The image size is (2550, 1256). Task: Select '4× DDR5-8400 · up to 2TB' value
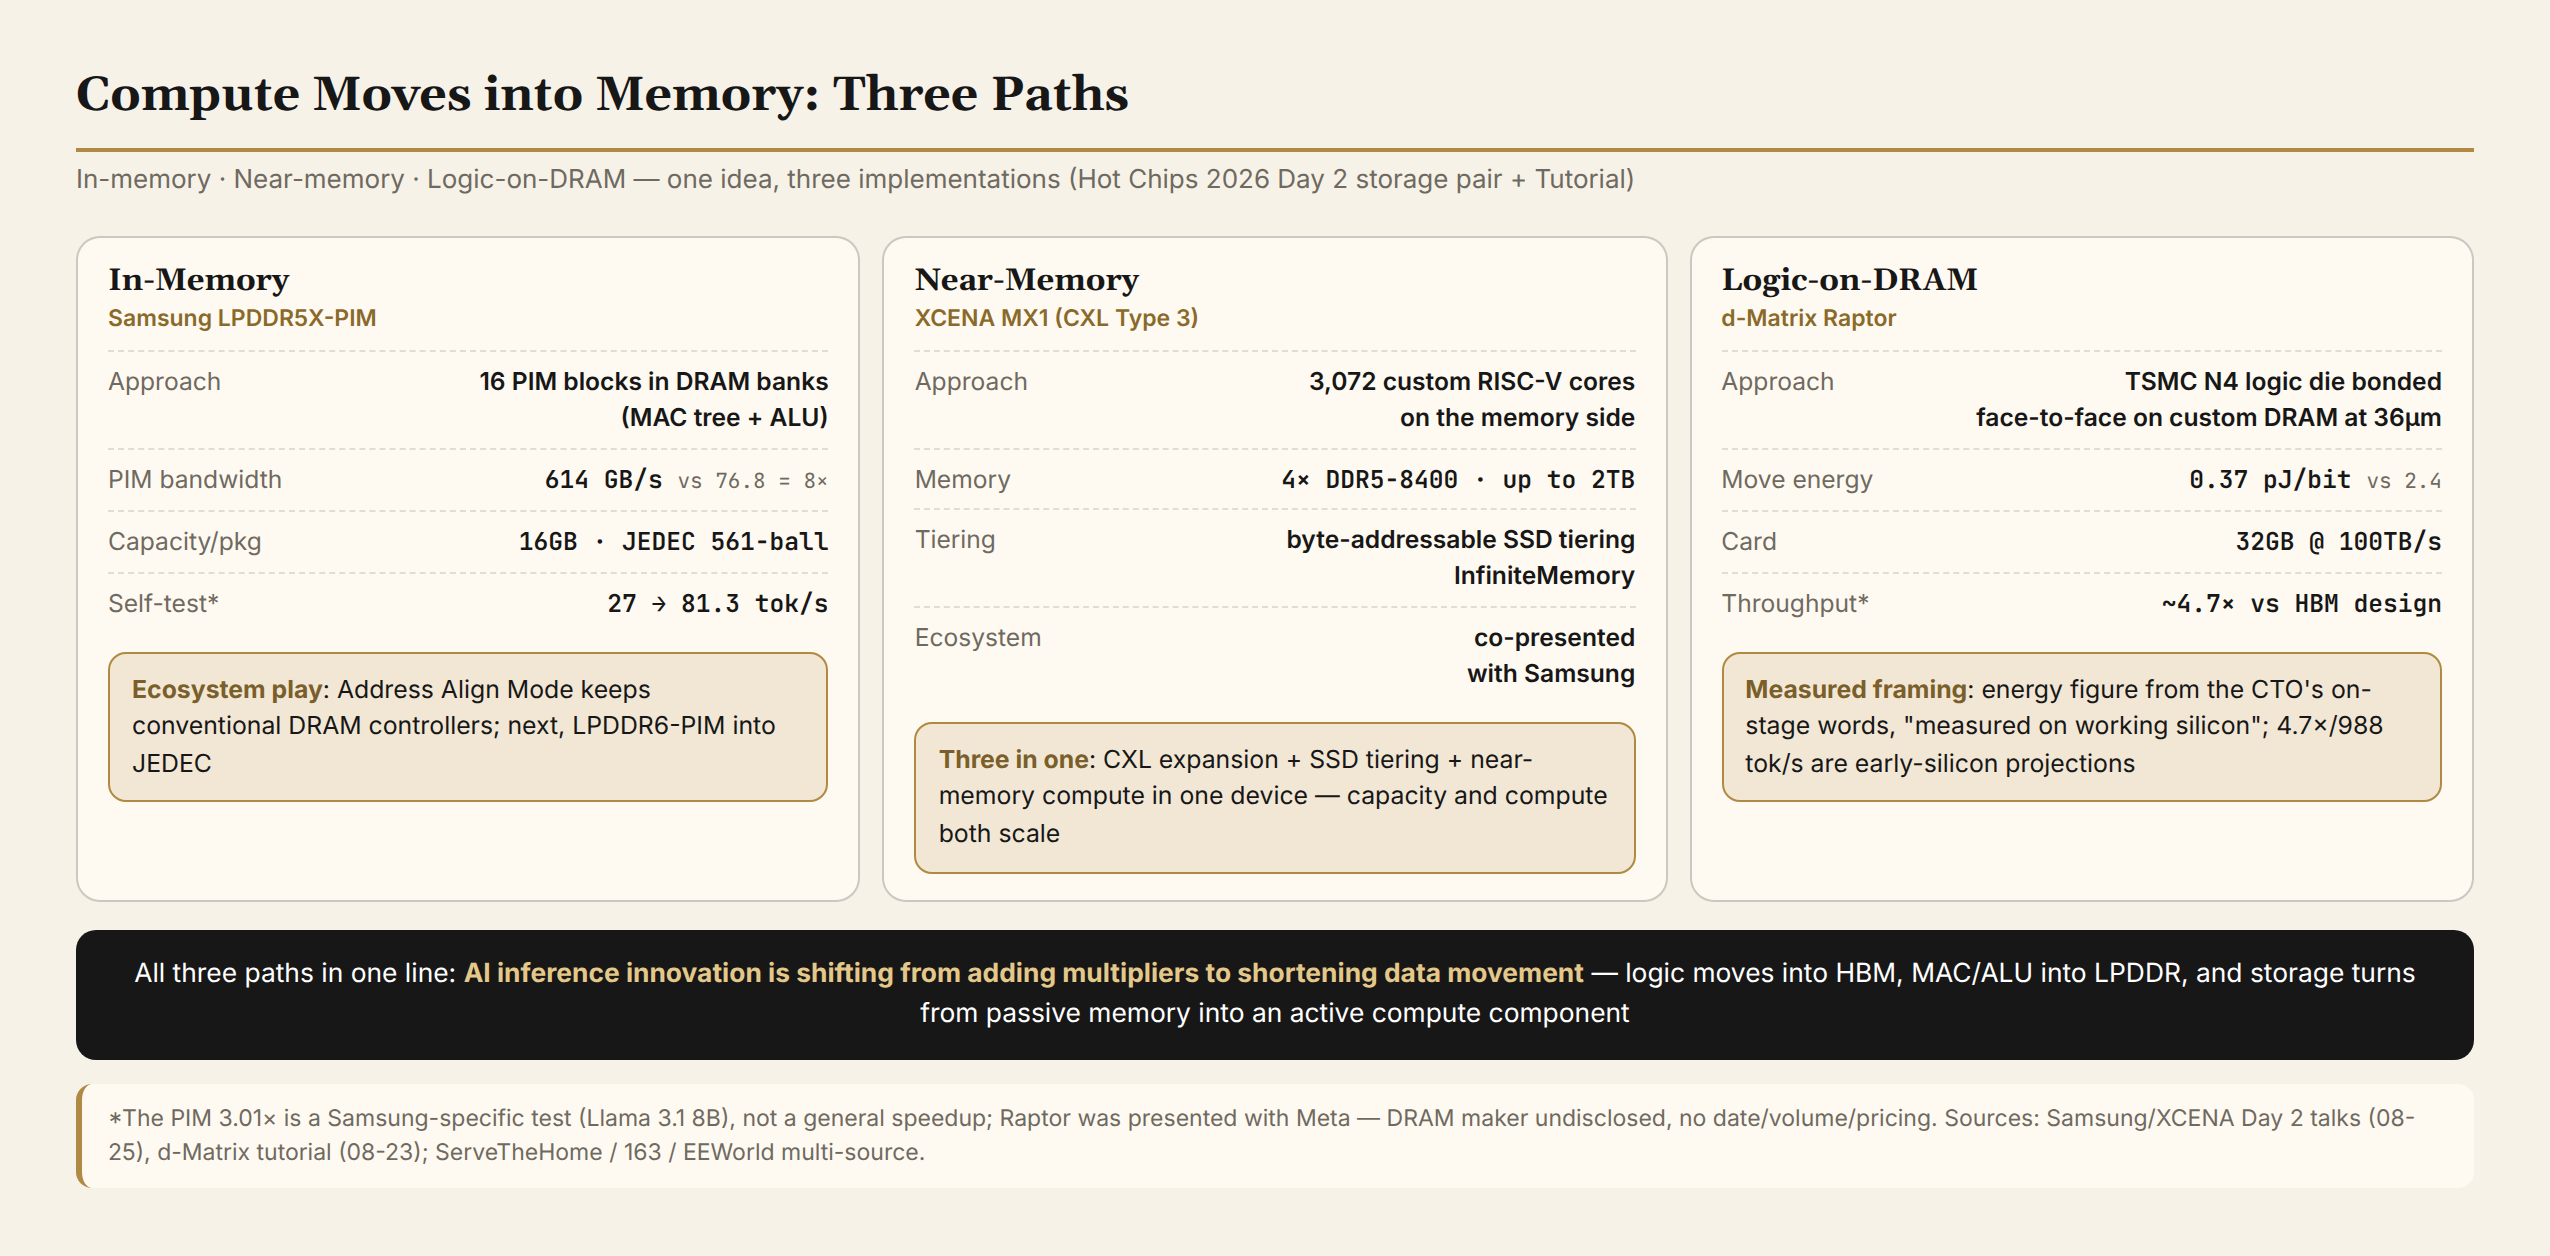pos(1458,479)
